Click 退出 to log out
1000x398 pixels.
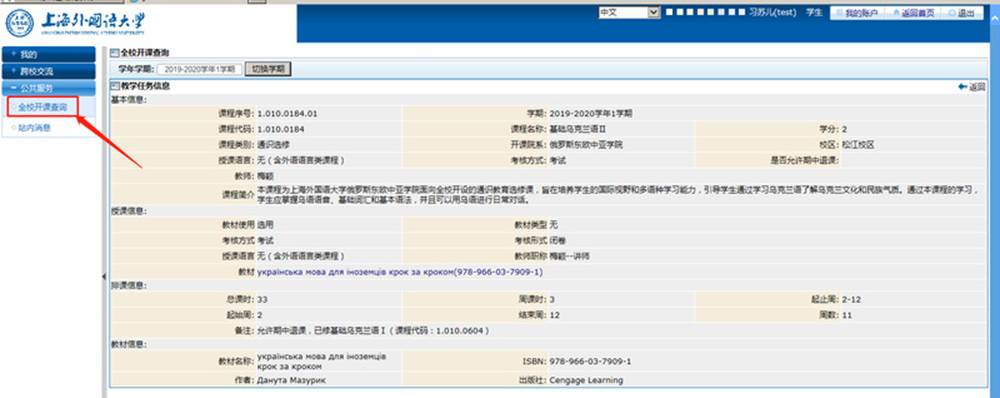click(x=961, y=13)
